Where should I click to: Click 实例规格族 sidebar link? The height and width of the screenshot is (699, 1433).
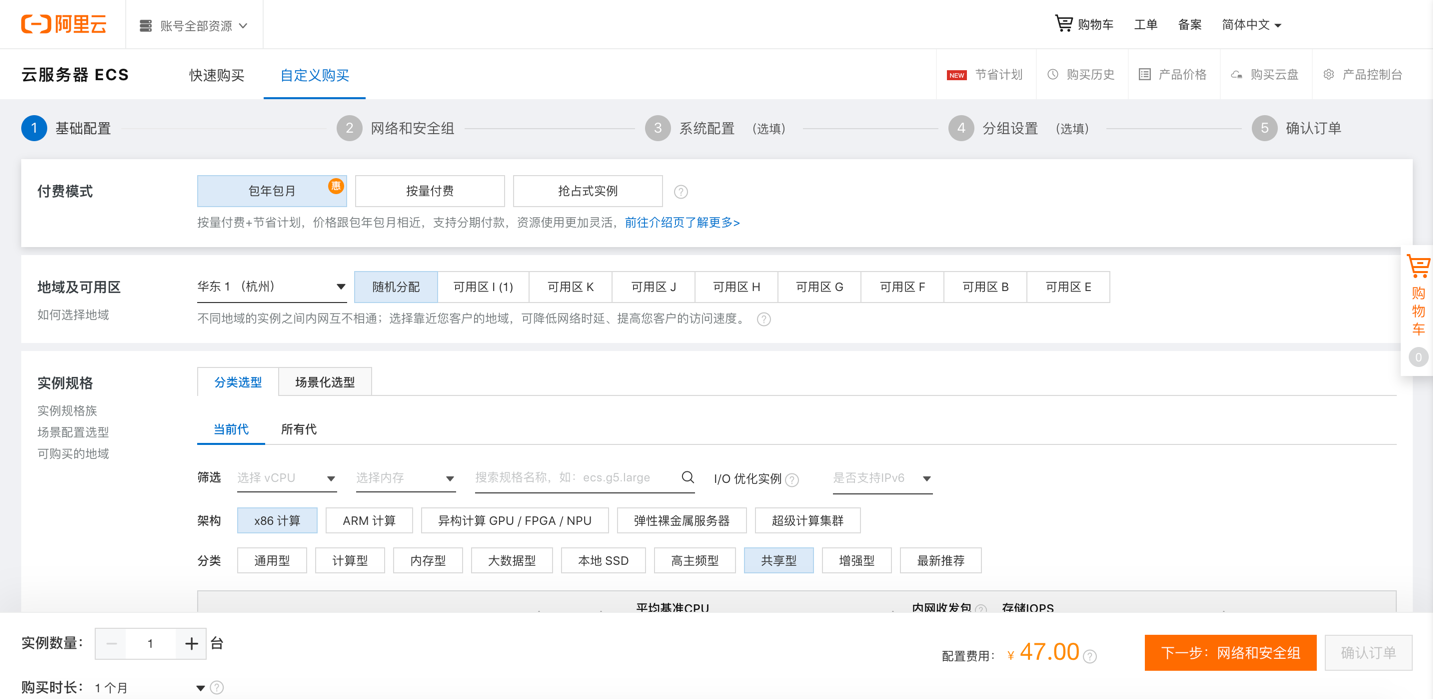67,411
